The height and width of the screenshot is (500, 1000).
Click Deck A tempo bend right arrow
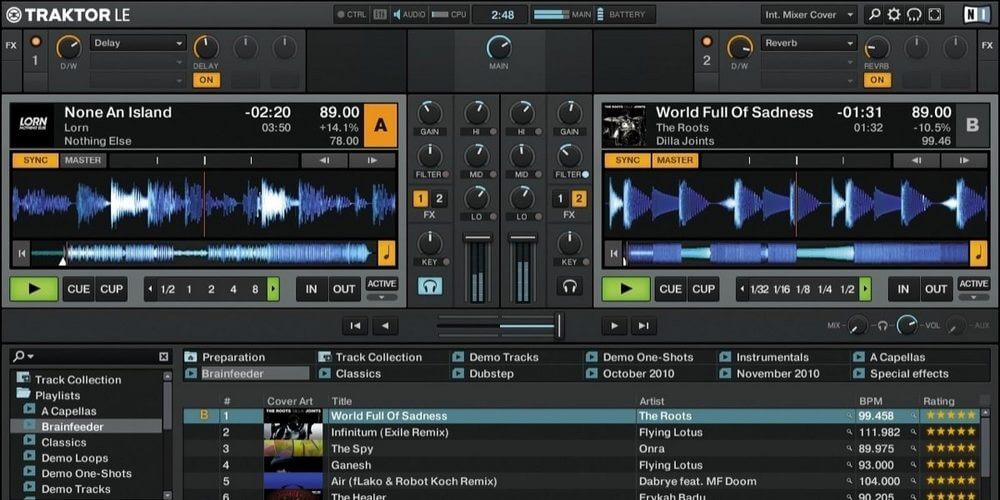(372, 160)
